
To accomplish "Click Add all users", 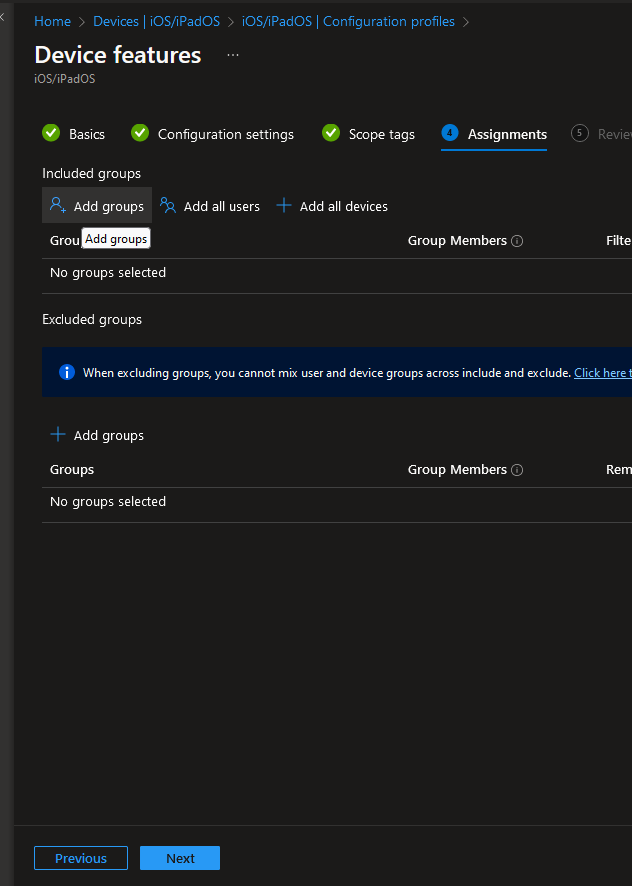I will (x=210, y=206).
